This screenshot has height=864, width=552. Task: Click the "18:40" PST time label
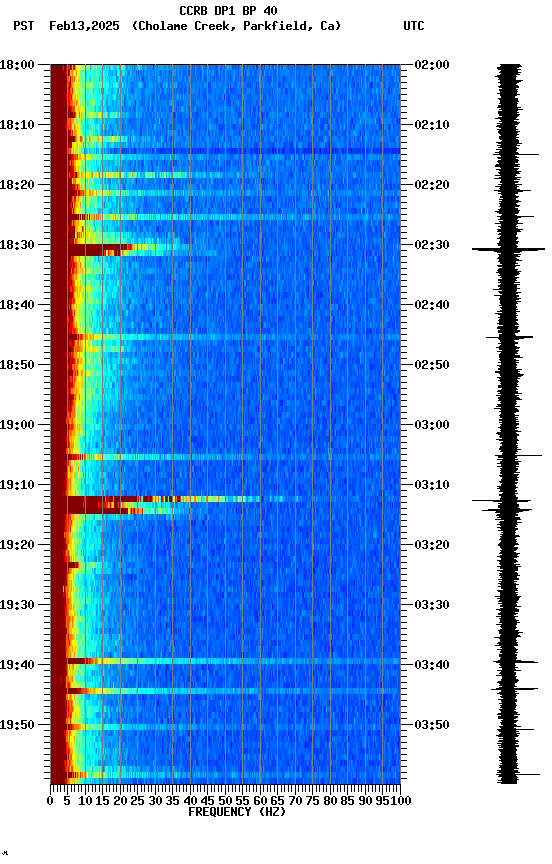17,305
